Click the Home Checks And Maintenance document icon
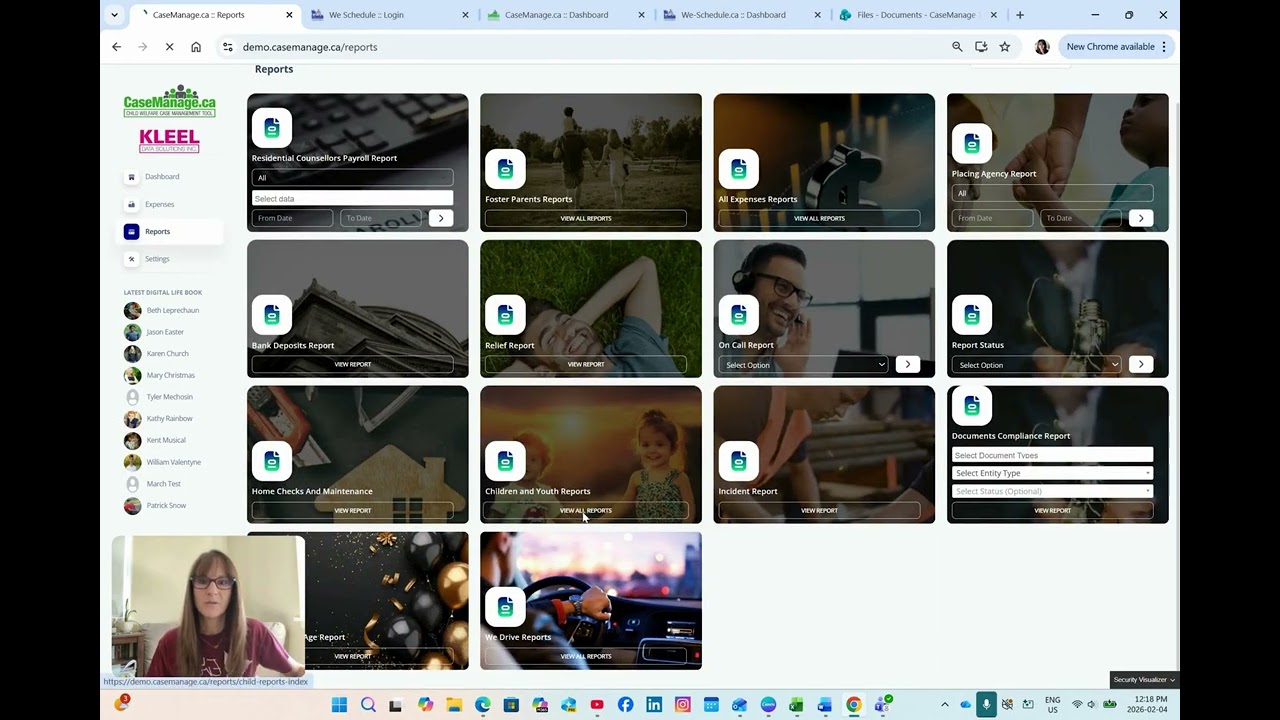The image size is (1280, 720). (x=272, y=461)
